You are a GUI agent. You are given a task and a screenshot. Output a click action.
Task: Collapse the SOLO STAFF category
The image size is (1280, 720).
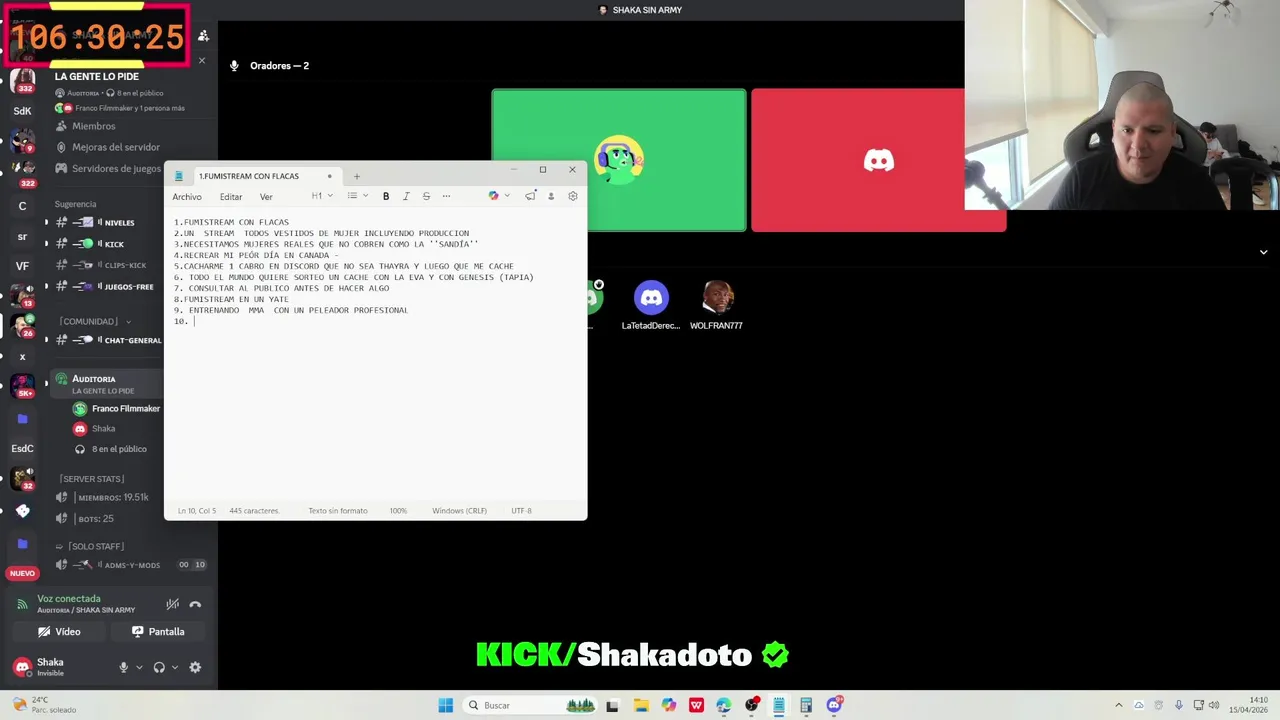tap(91, 546)
